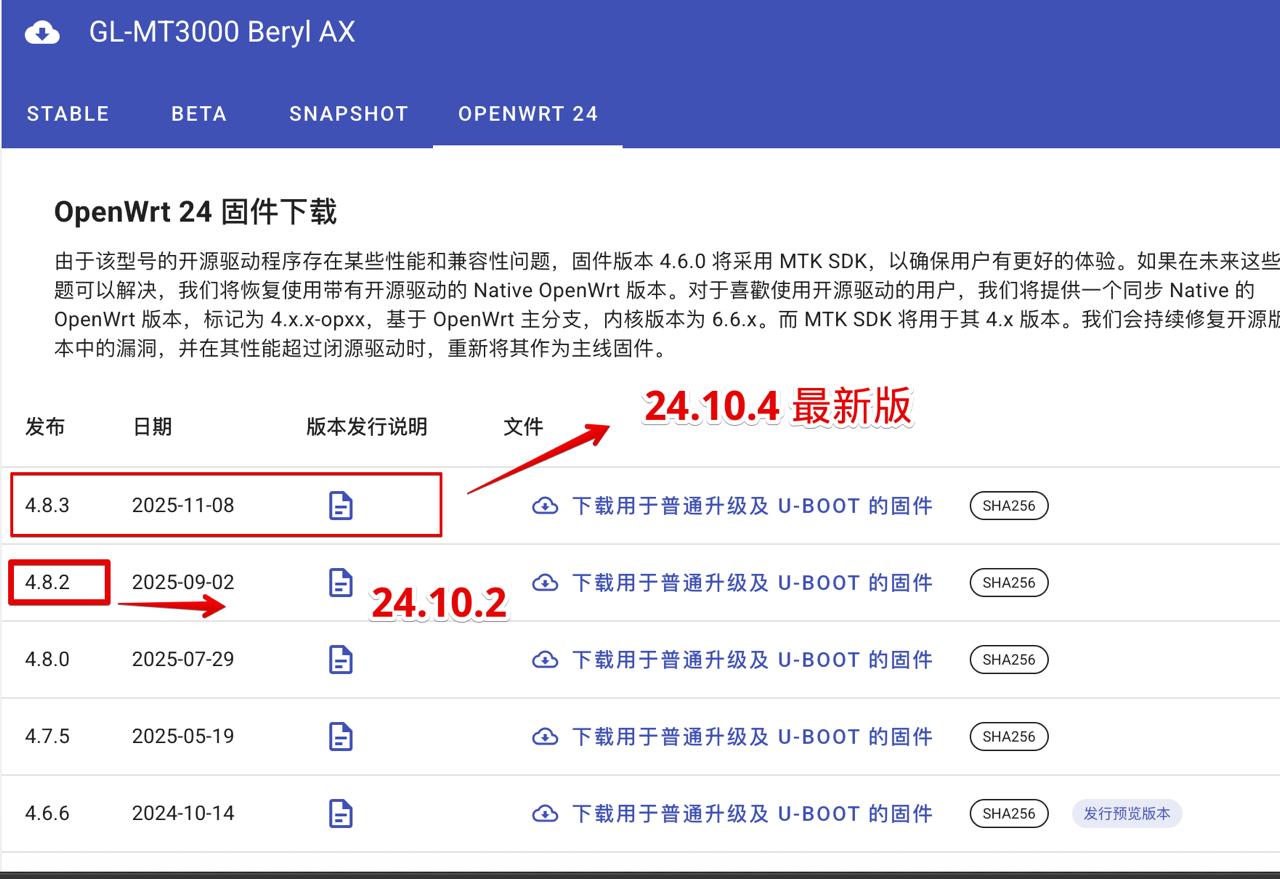Show SHA256 checksum for version 4.8.0
The width and height of the screenshot is (1280, 879).
(1009, 660)
